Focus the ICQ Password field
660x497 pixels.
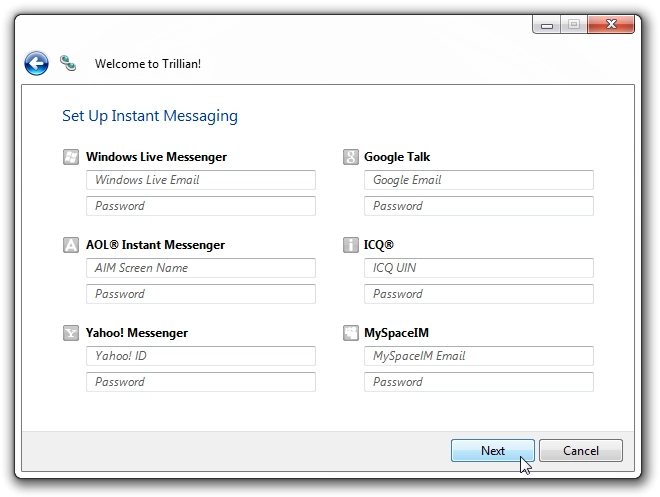click(479, 294)
